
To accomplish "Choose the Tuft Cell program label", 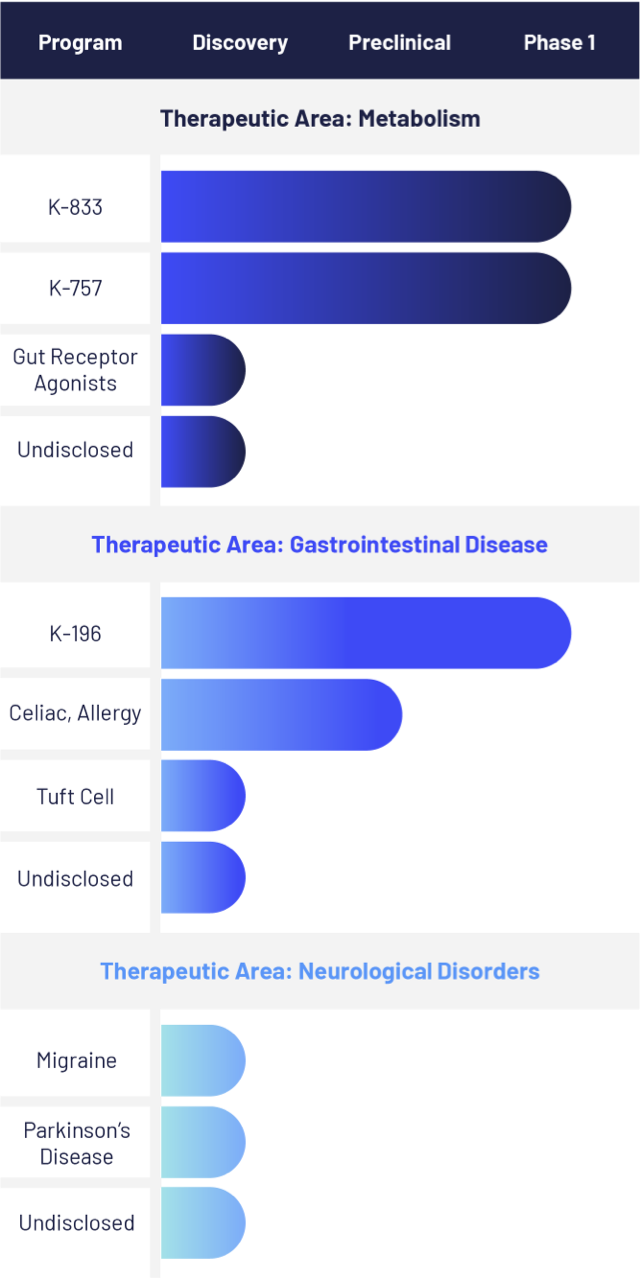I will click(76, 796).
